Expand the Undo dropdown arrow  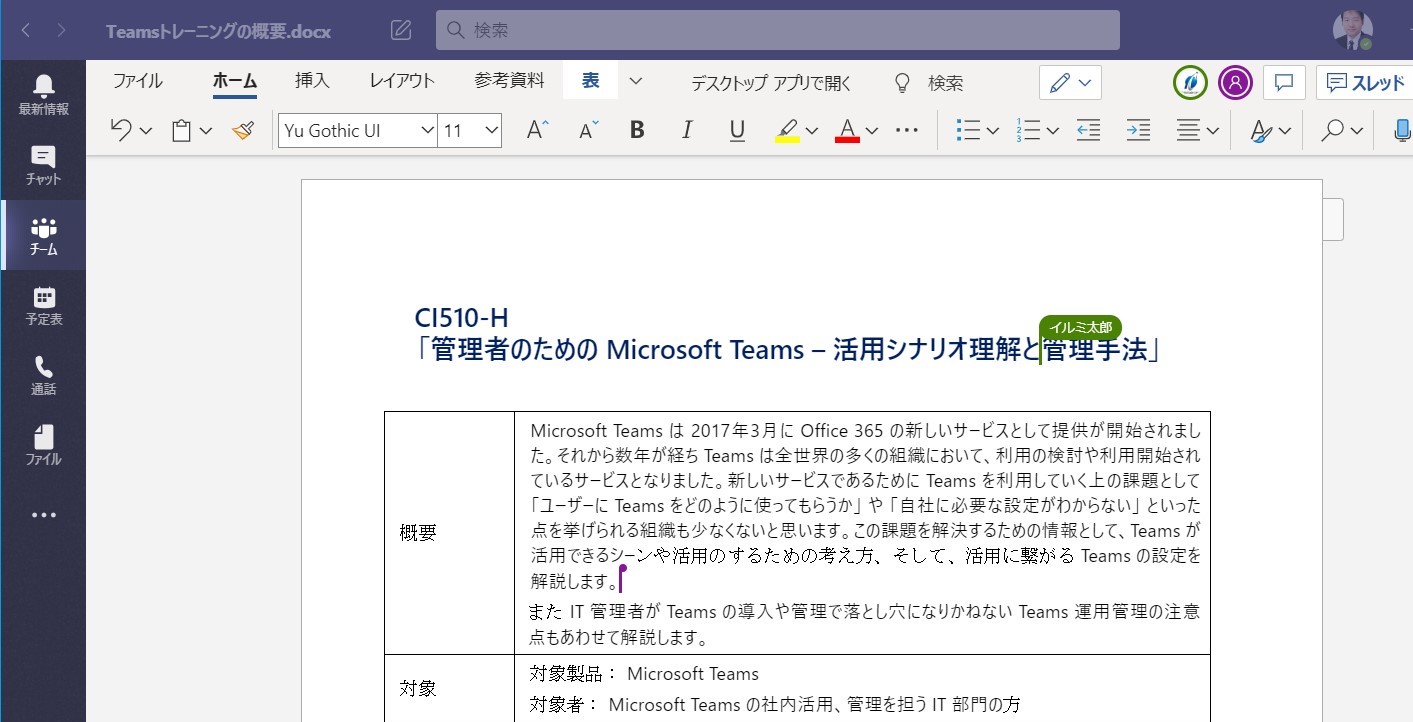[146, 131]
